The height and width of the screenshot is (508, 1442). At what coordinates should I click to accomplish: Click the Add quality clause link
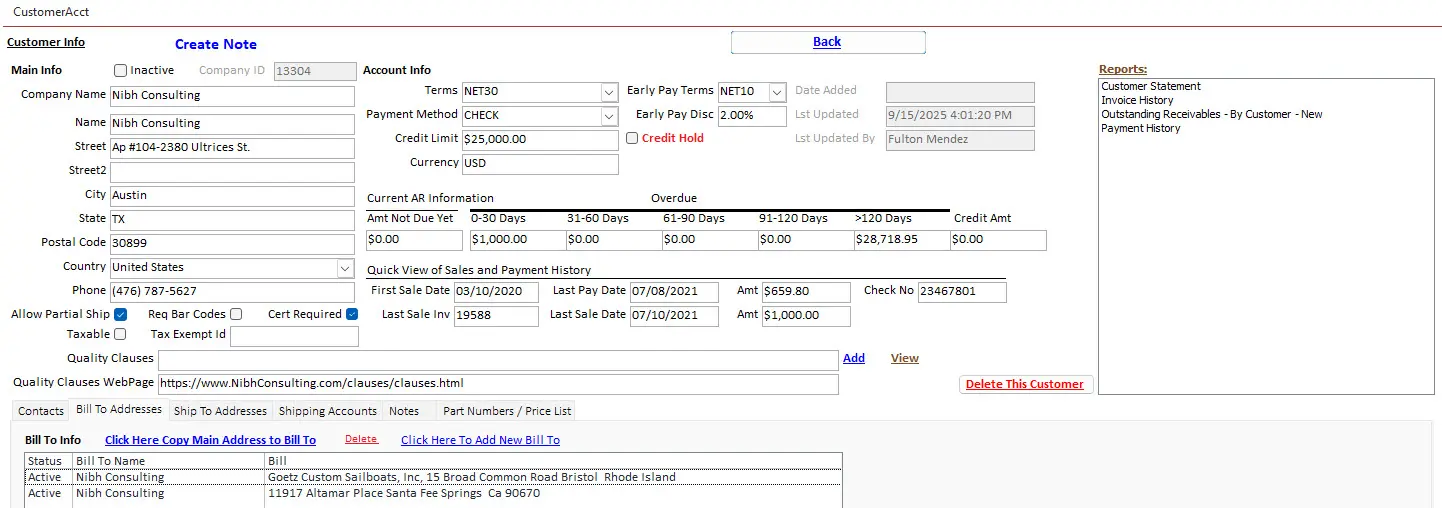click(854, 358)
